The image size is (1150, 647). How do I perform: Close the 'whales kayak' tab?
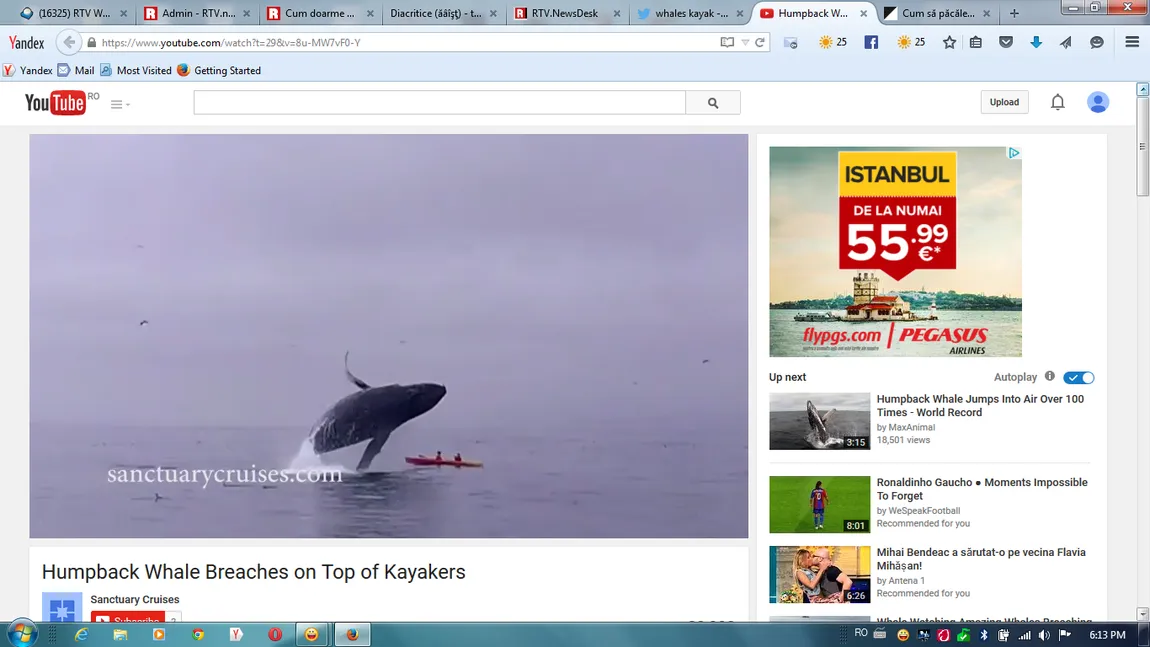pyautogui.click(x=740, y=13)
